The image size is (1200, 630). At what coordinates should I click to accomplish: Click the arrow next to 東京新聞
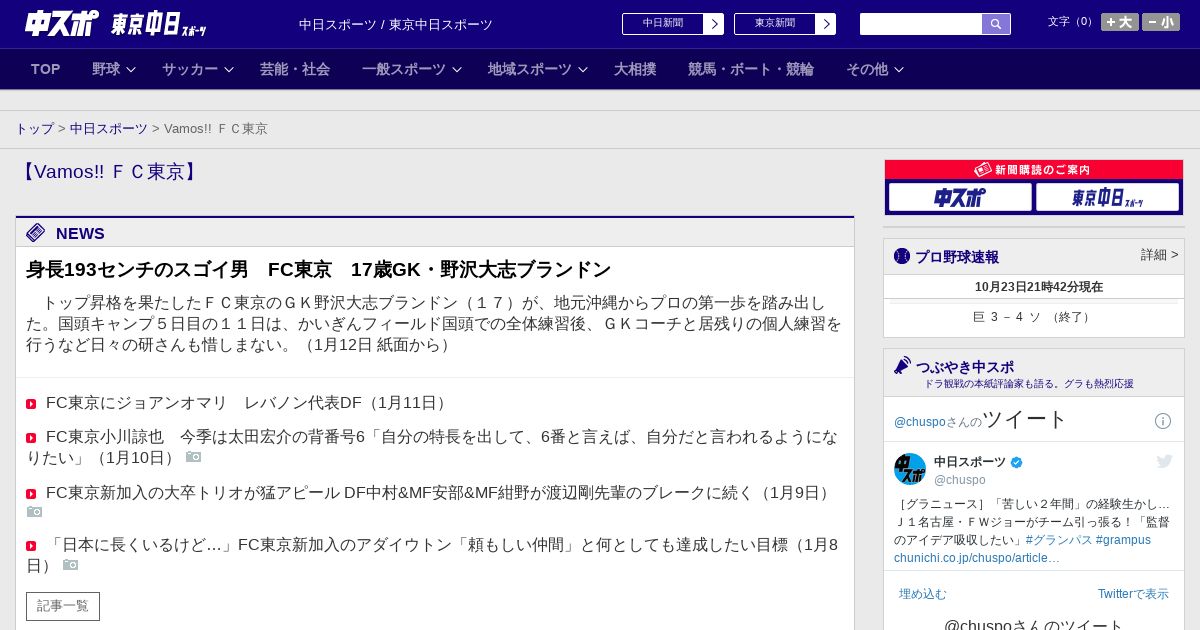[826, 24]
